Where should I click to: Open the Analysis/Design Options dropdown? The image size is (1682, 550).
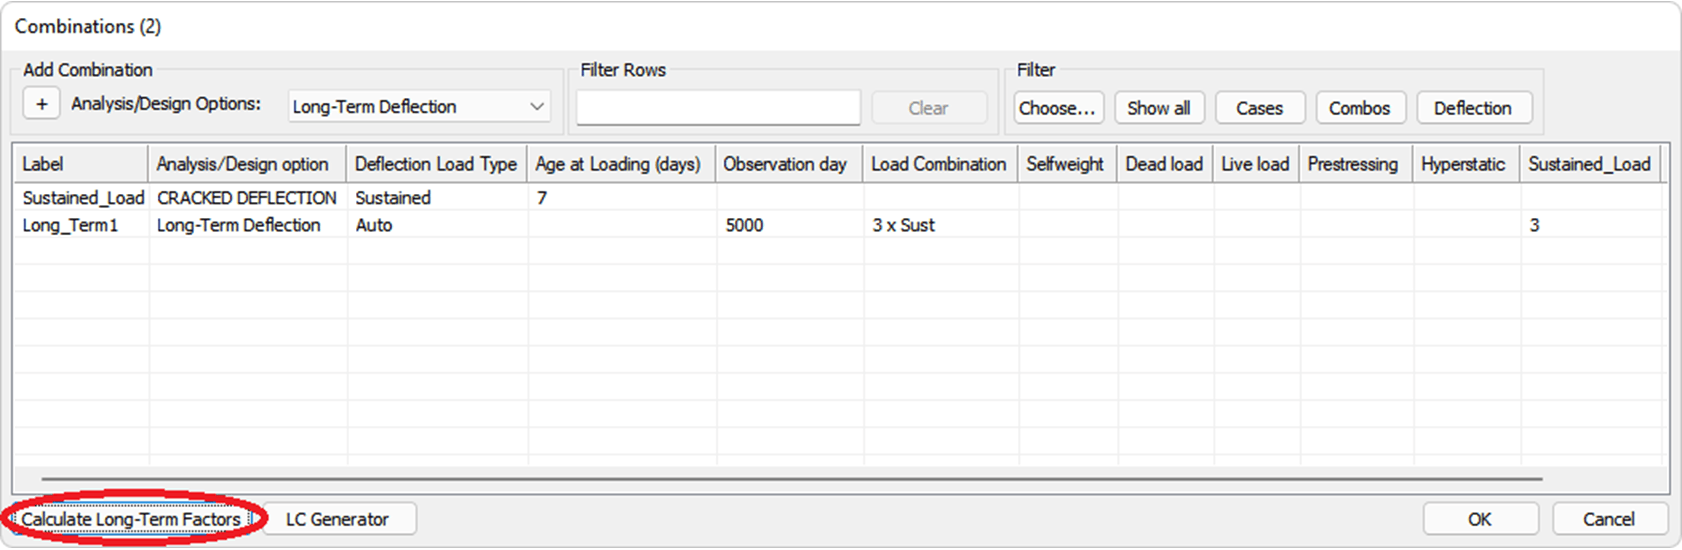(x=419, y=107)
